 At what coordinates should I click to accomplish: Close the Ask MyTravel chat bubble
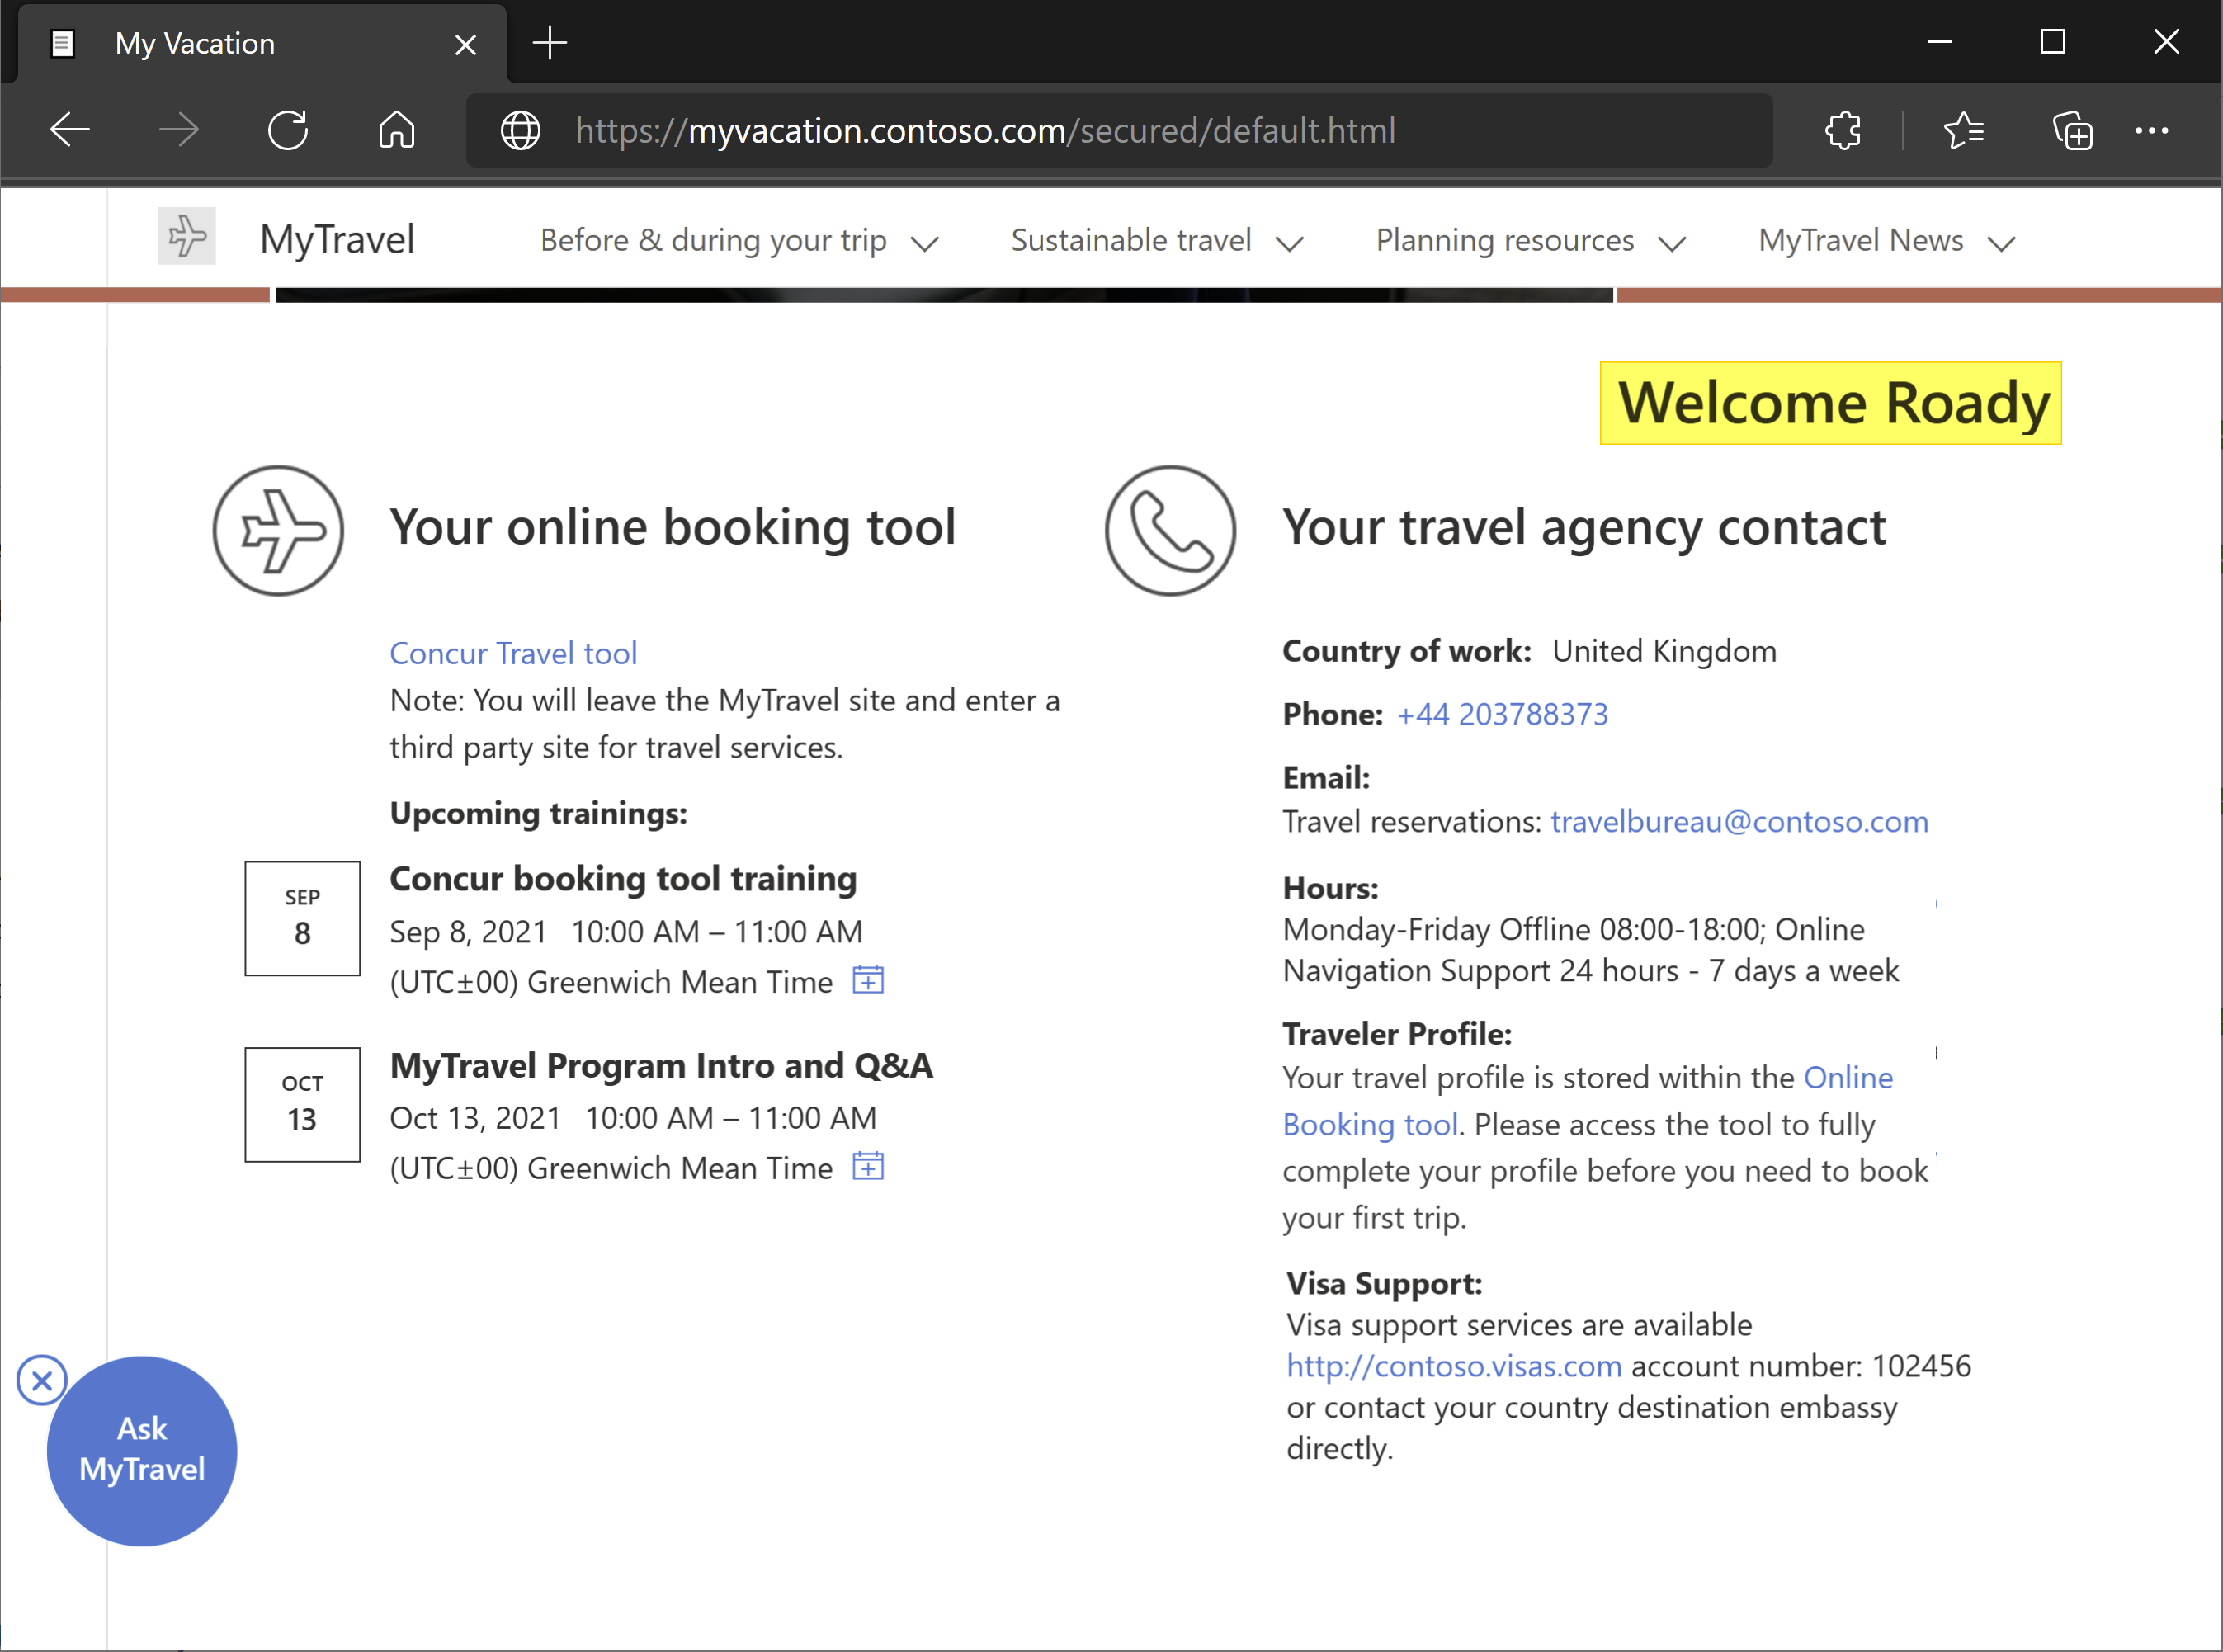coord(40,1381)
